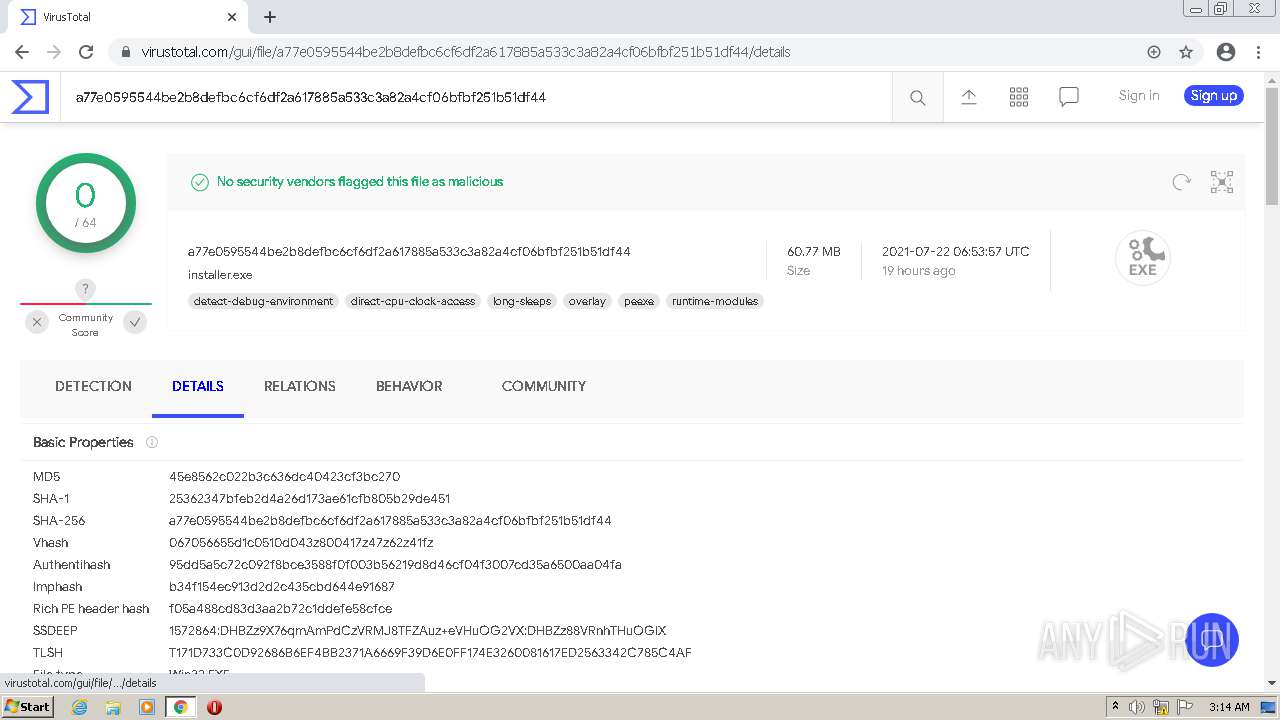1280x720 pixels.
Task: Click the taskbar clock 3:14 AM
Action: (1229, 707)
